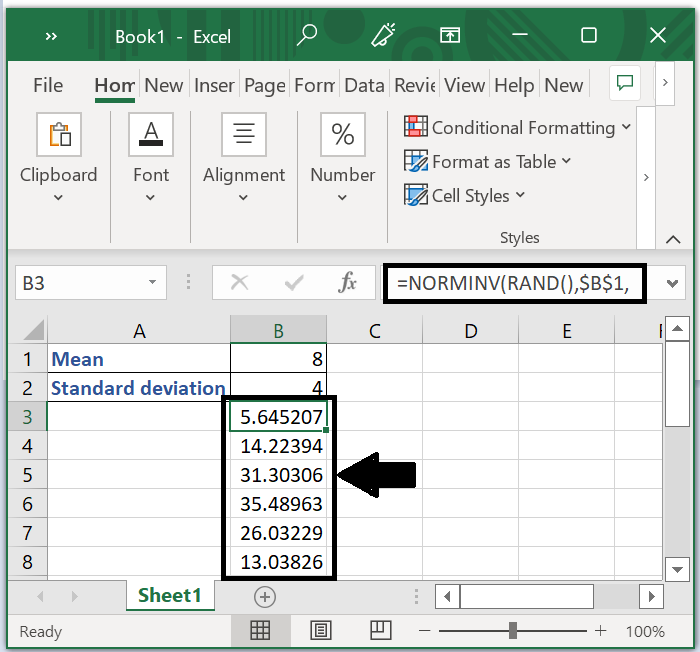Click the Ribbon Display Options button
This screenshot has height=652, width=700.
point(450,36)
